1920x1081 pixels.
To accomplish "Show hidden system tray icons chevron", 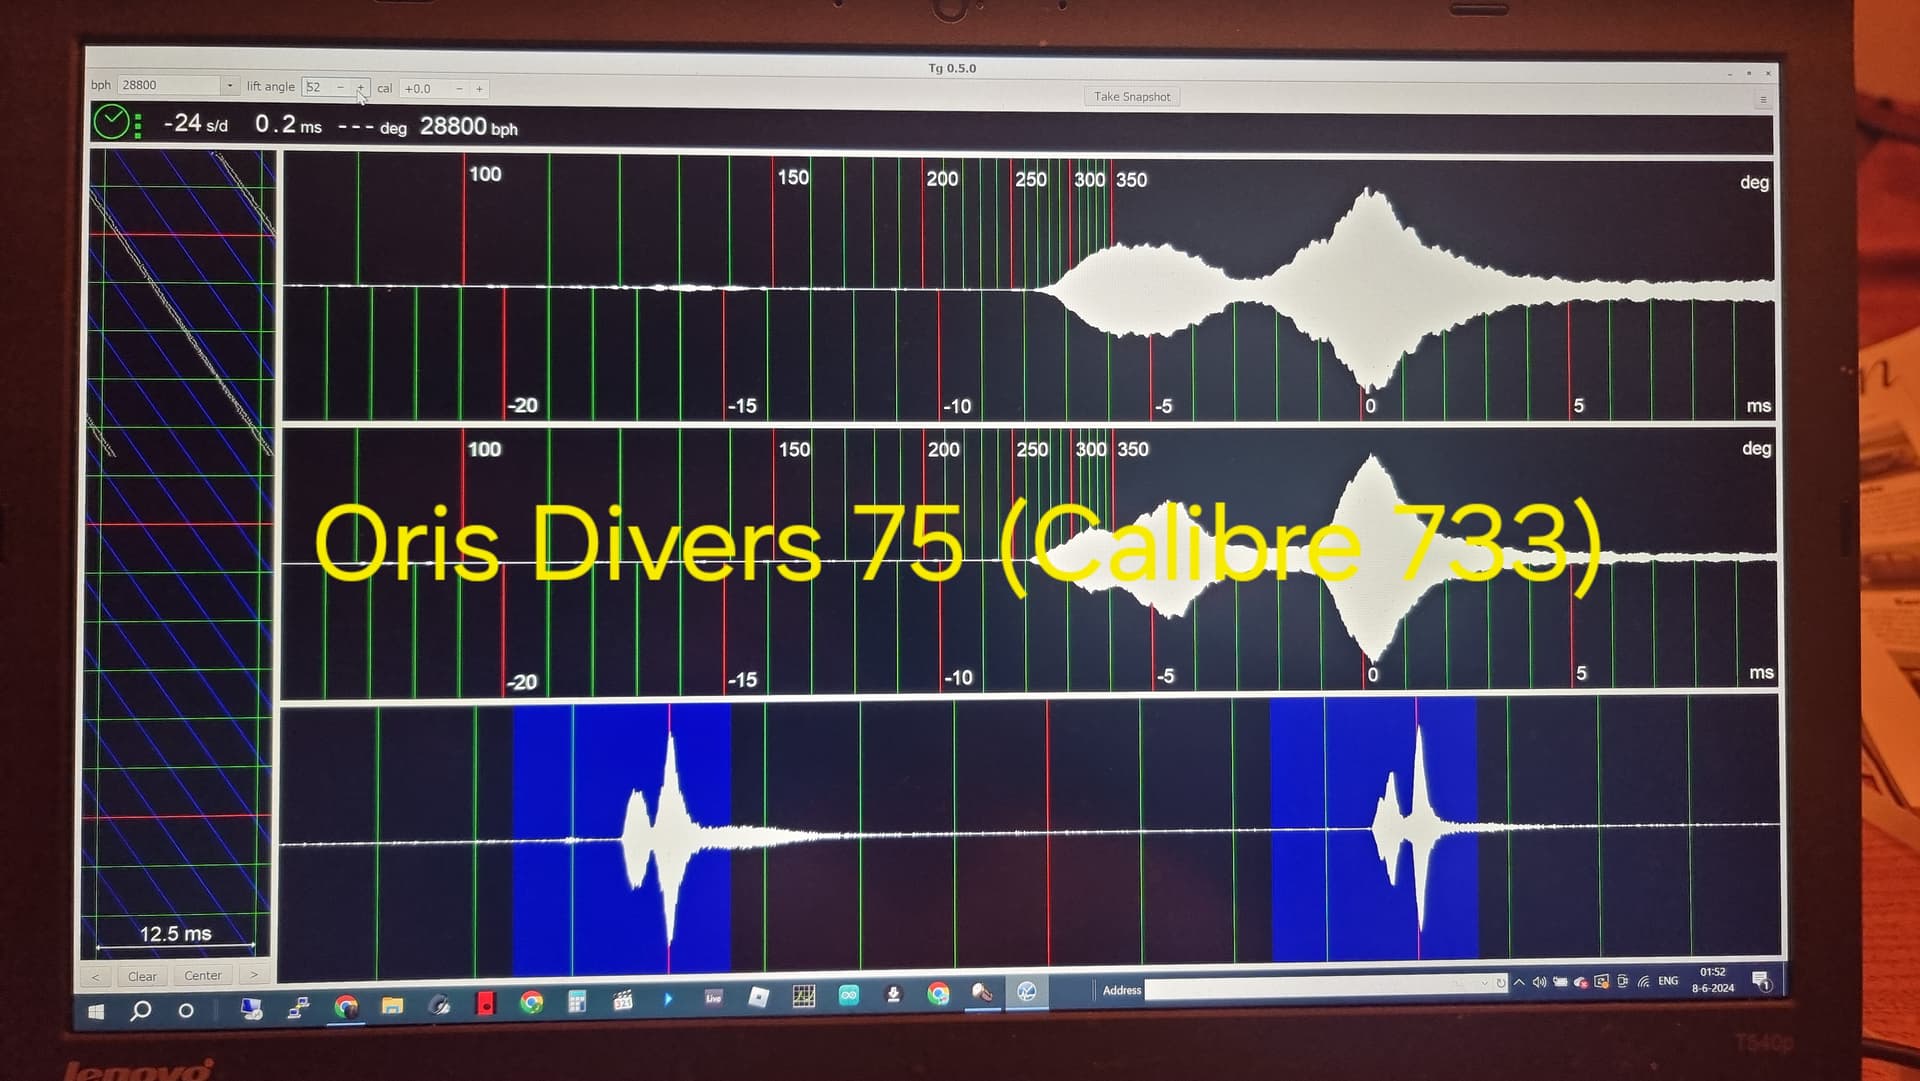I will (x=1519, y=983).
